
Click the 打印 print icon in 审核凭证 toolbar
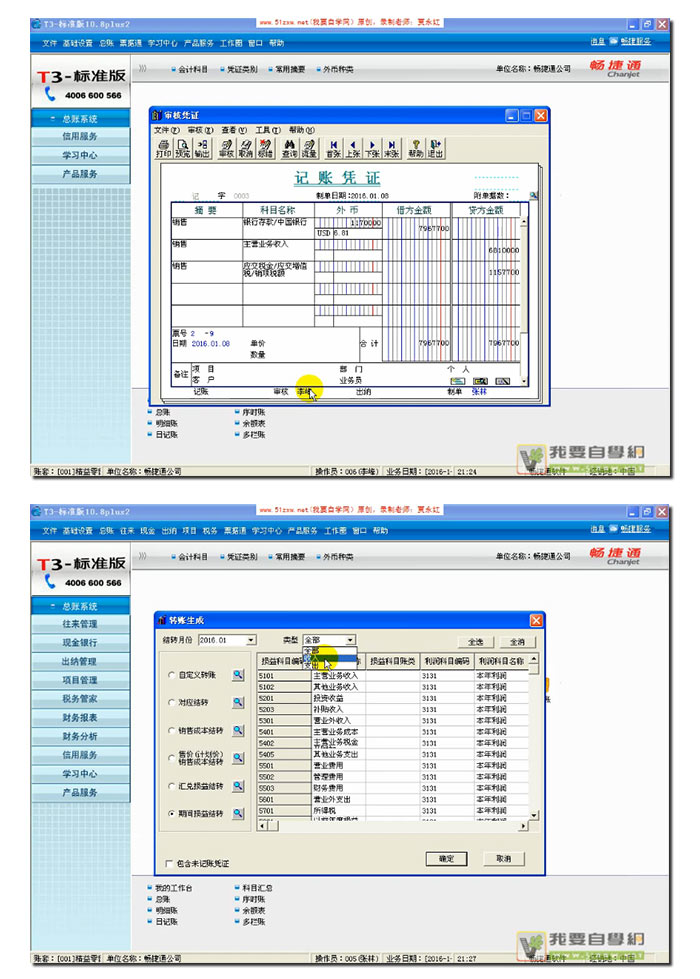(164, 149)
